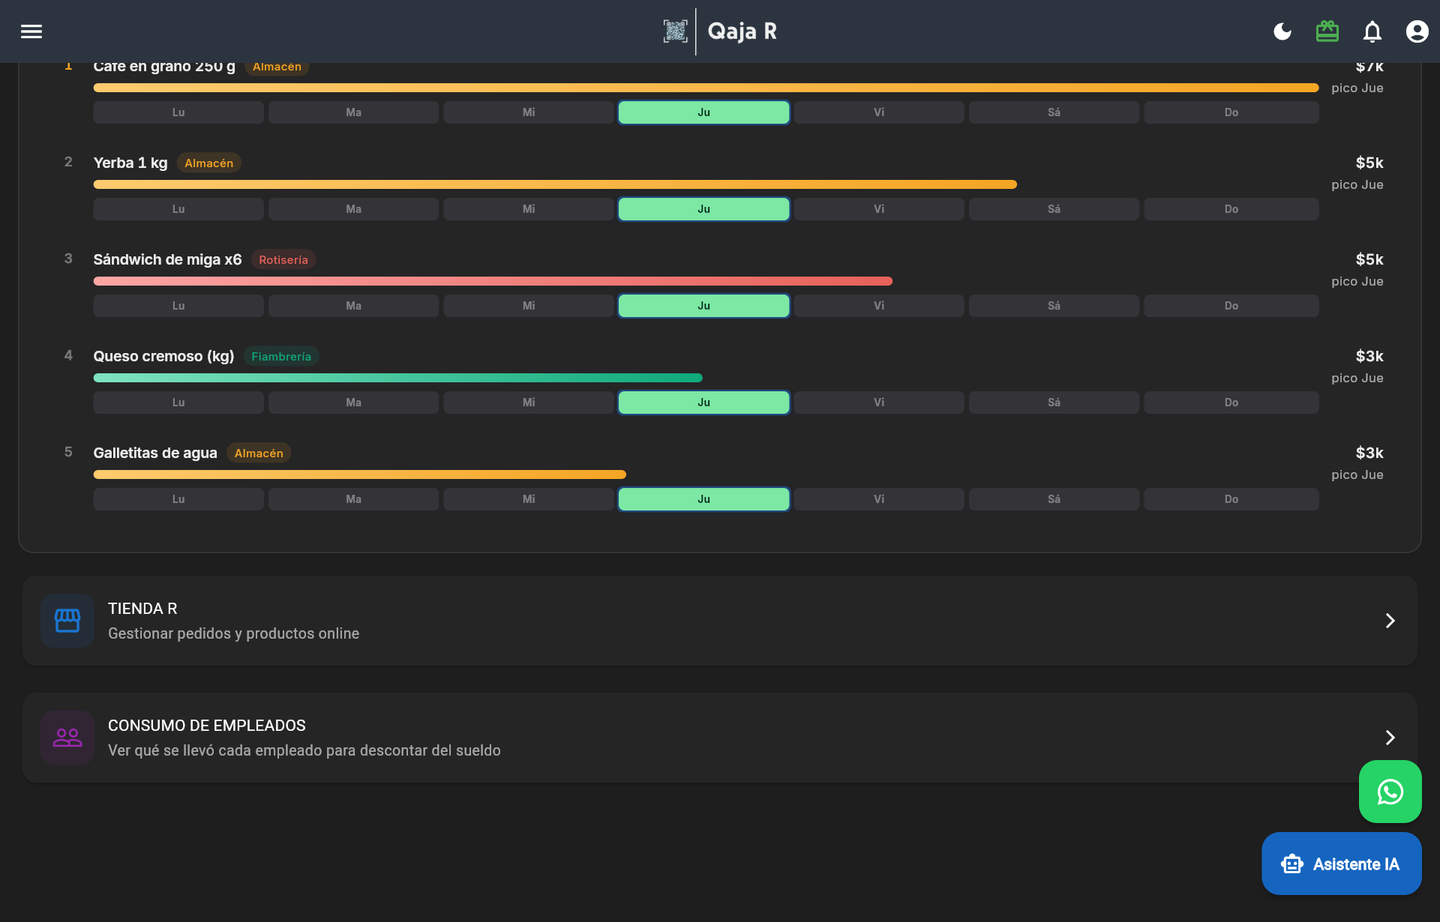Click the Tienda R storefront icon
This screenshot has height=922, width=1440.
(67, 621)
